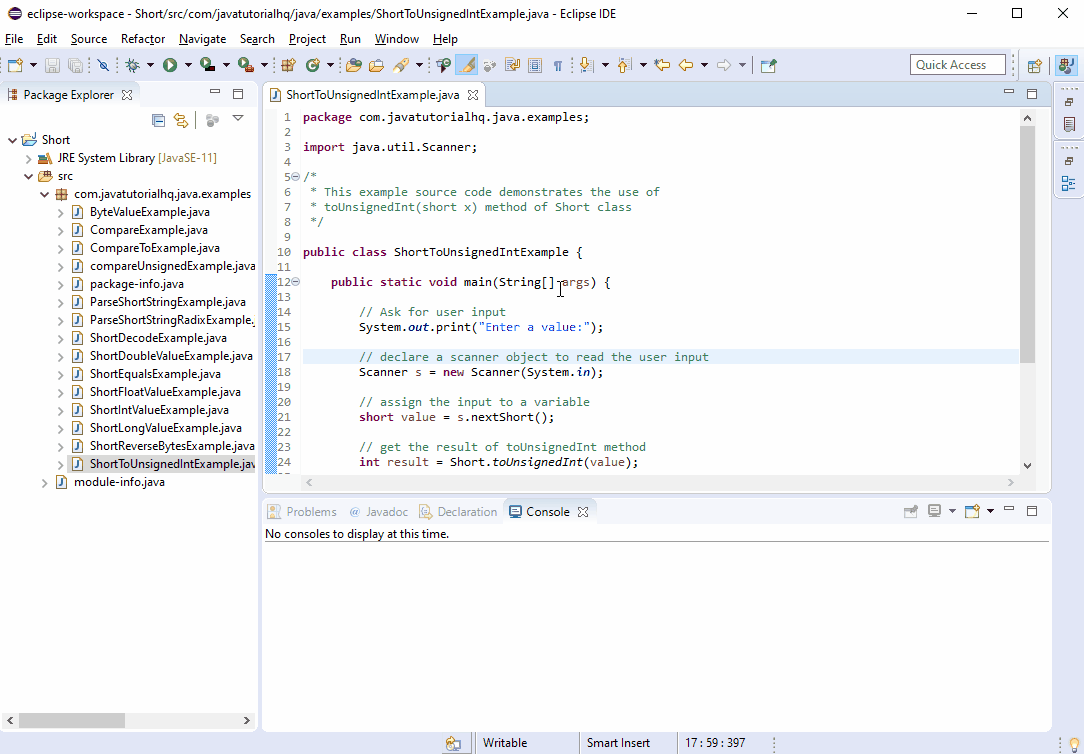This screenshot has width=1084, height=754.
Task: Minimize the Console view
Action: tap(1009, 511)
